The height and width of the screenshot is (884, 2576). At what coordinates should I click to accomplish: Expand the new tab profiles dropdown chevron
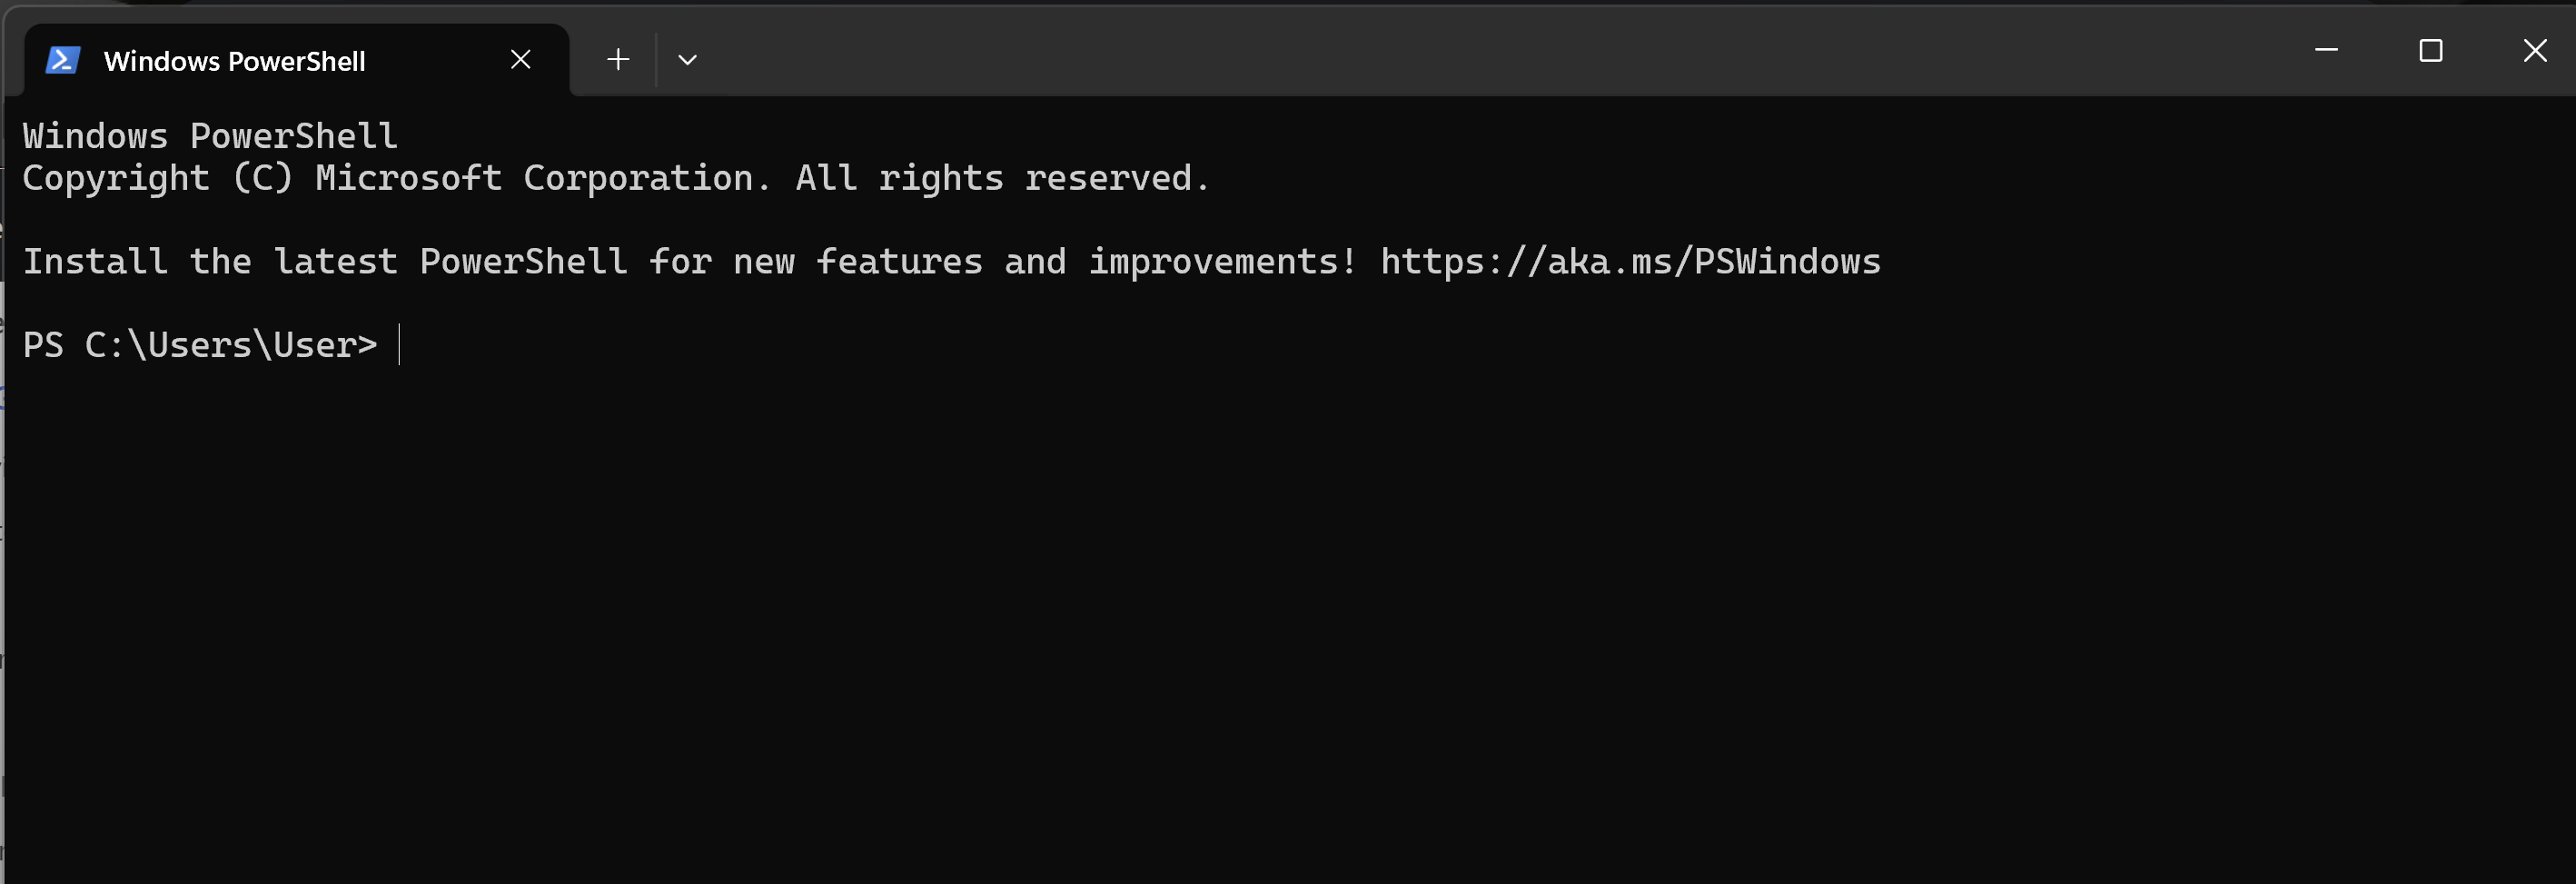coord(687,60)
